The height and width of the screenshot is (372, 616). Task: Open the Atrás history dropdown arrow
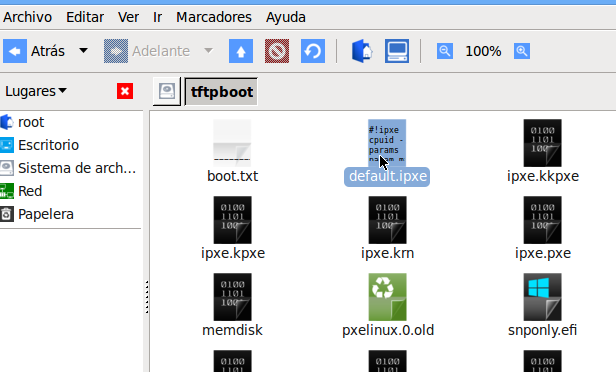(x=83, y=51)
